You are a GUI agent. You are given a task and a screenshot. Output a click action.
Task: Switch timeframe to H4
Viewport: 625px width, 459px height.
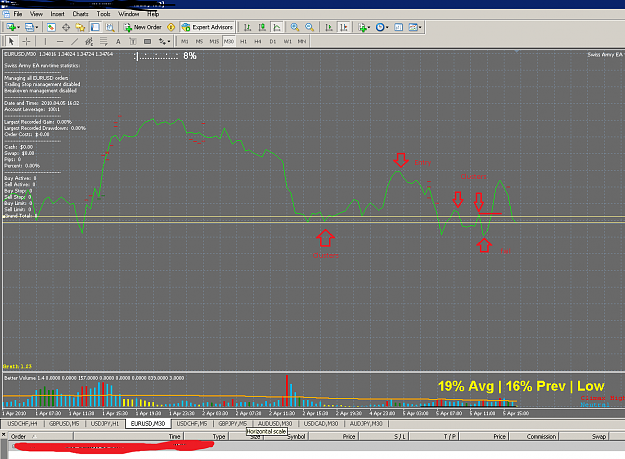tap(258, 41)
